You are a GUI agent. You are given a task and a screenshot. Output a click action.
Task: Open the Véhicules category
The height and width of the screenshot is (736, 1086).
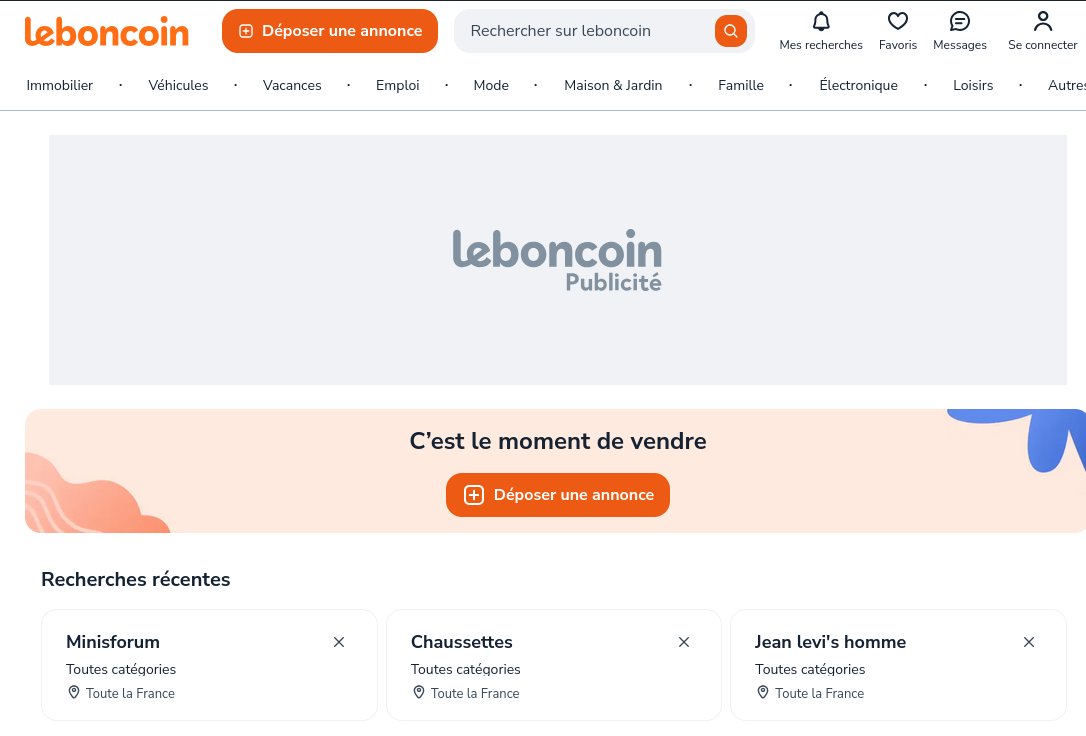coord(178,85)
